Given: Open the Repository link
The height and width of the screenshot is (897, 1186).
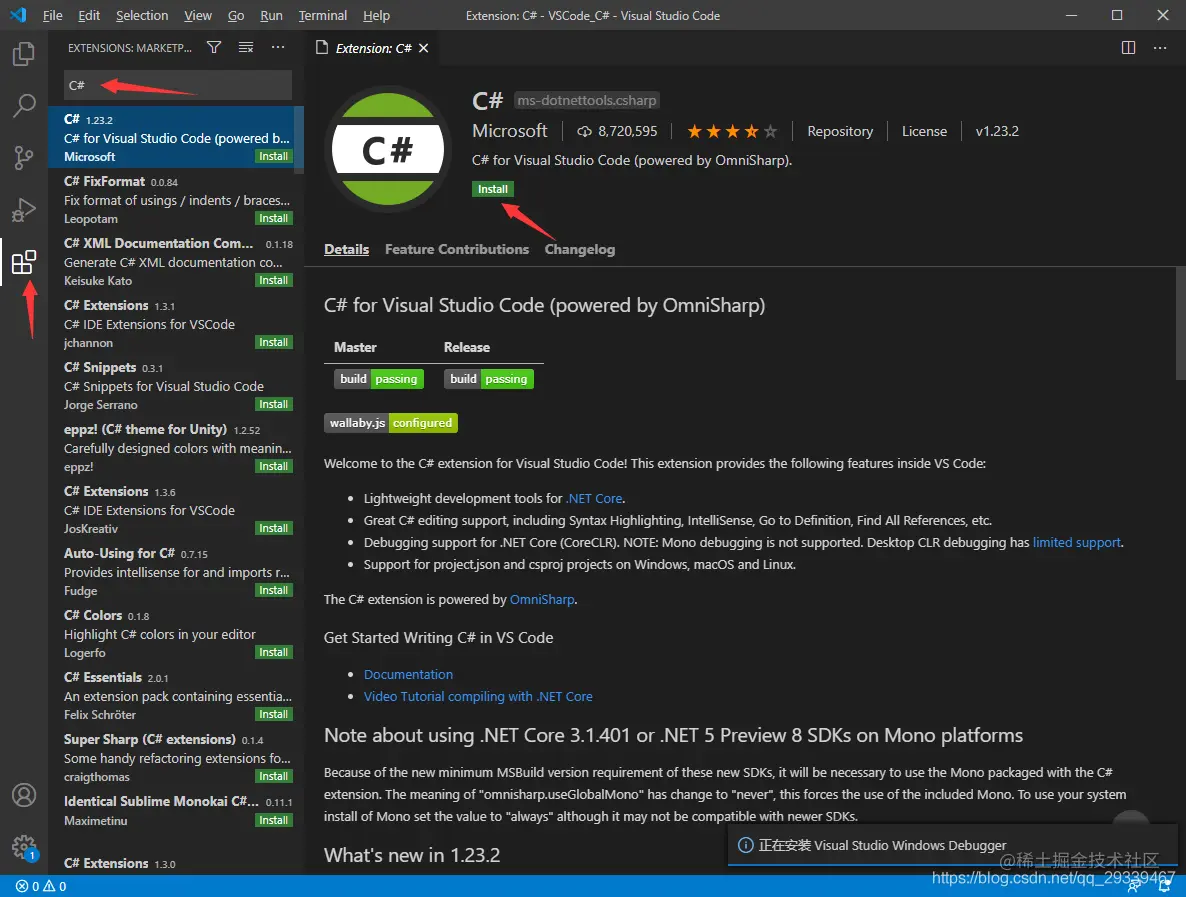Looking at the screenshot, I should click(x=840, y=132).
